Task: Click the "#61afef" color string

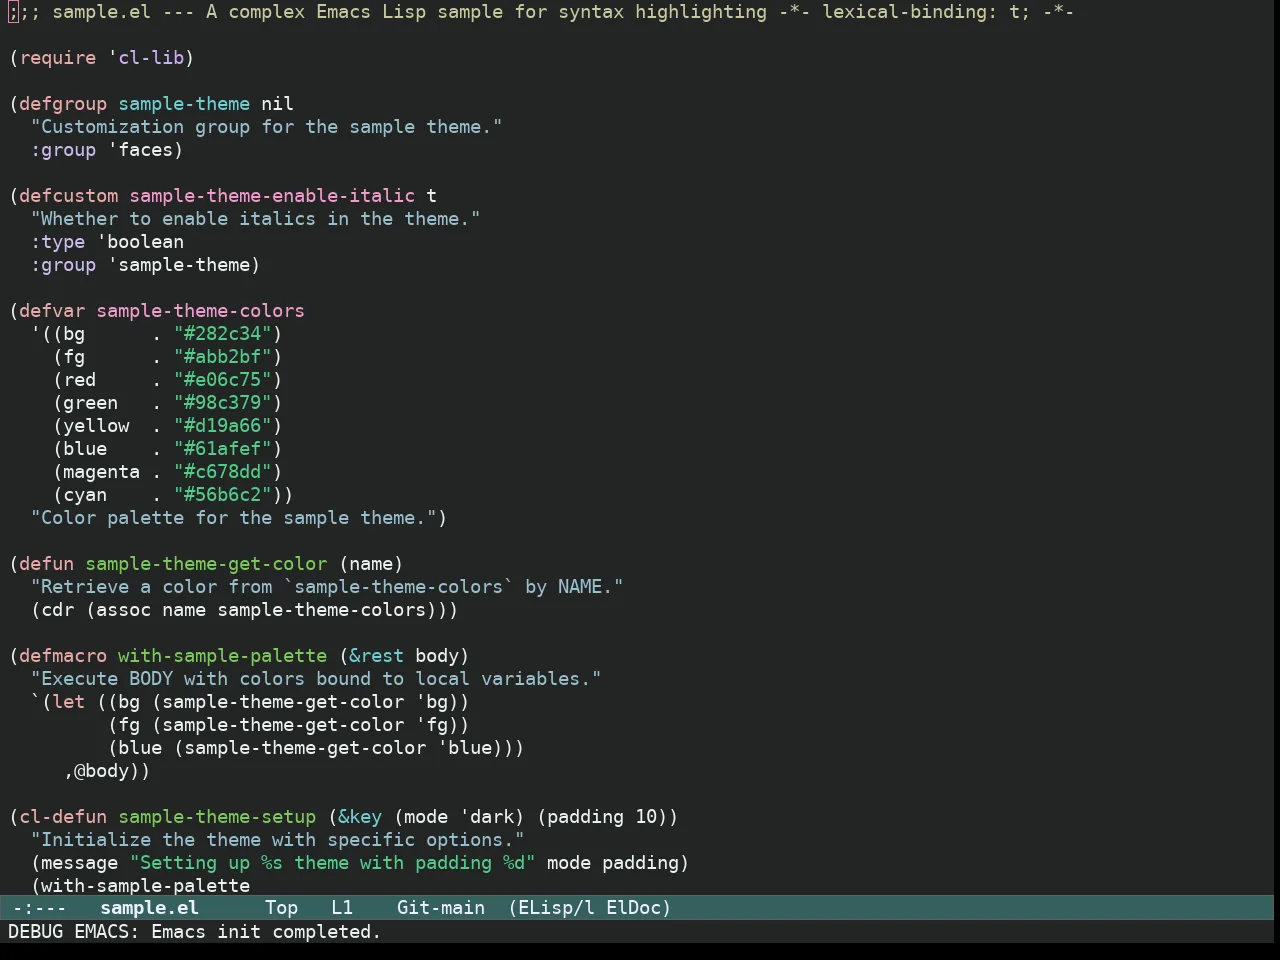Action: tap(223, 449)
